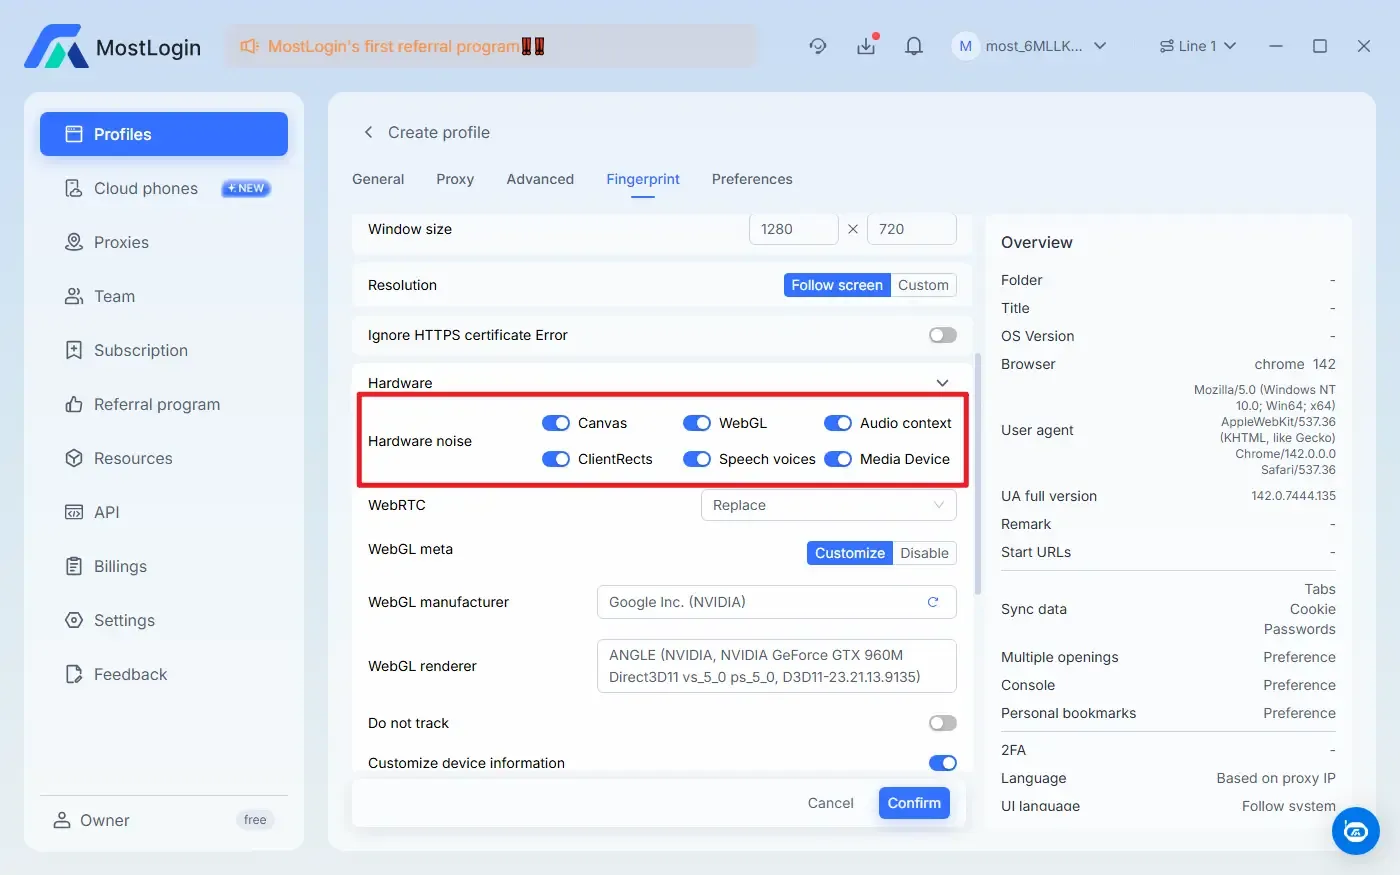This screenshot has width=1400, height=875.
Task: Click the window width input field
Action: click(x=793, y=229)
